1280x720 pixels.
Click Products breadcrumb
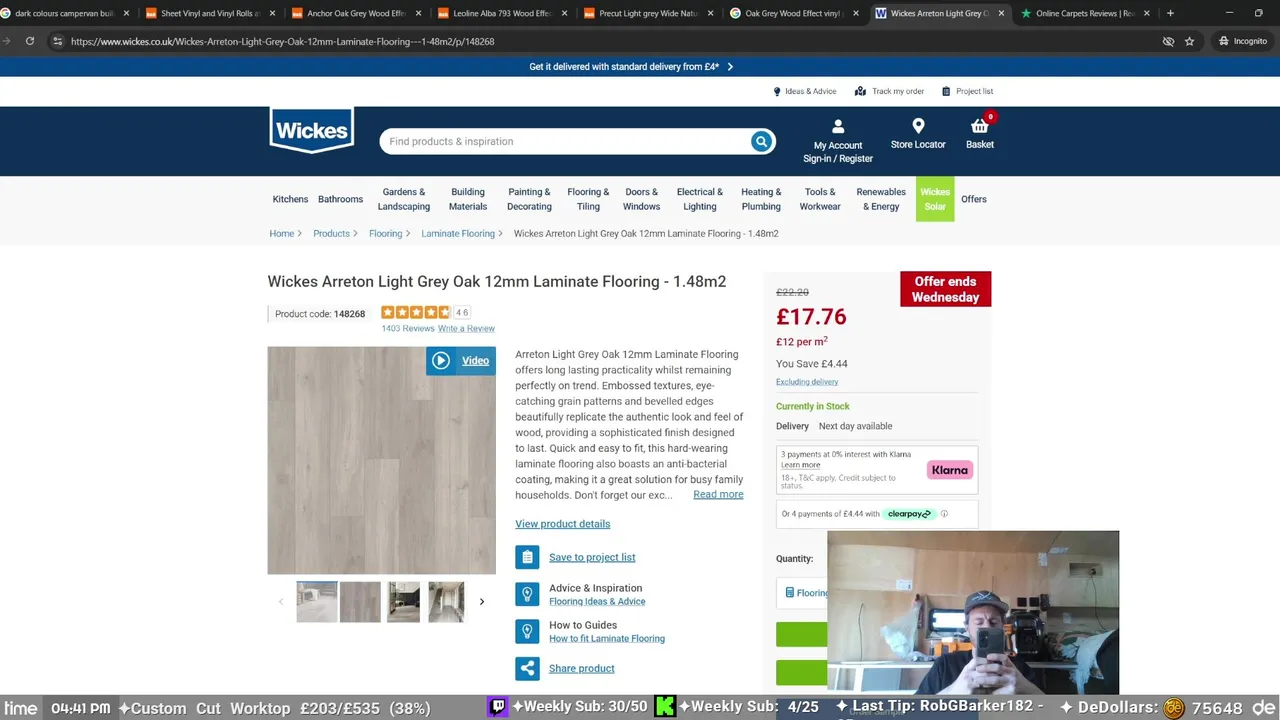331,233
